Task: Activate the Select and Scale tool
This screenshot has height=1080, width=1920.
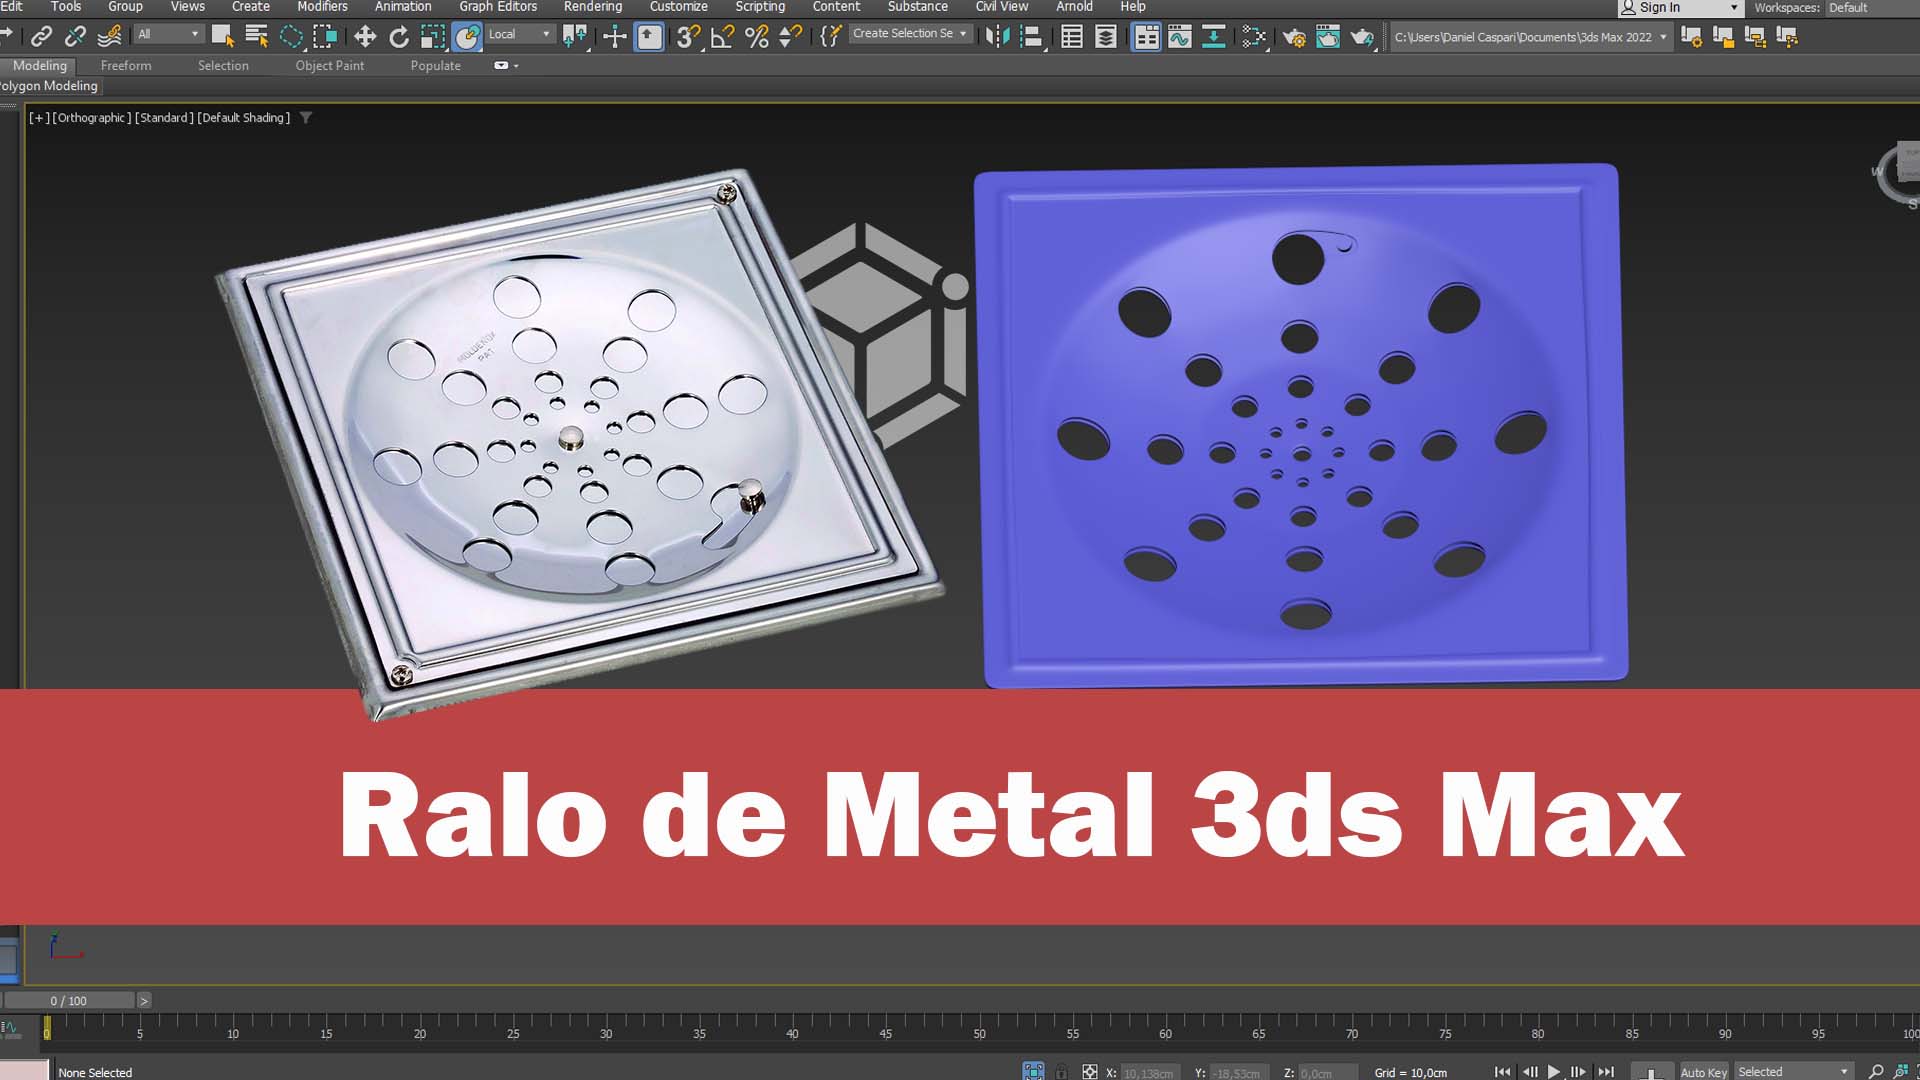Action: point(433,37)
